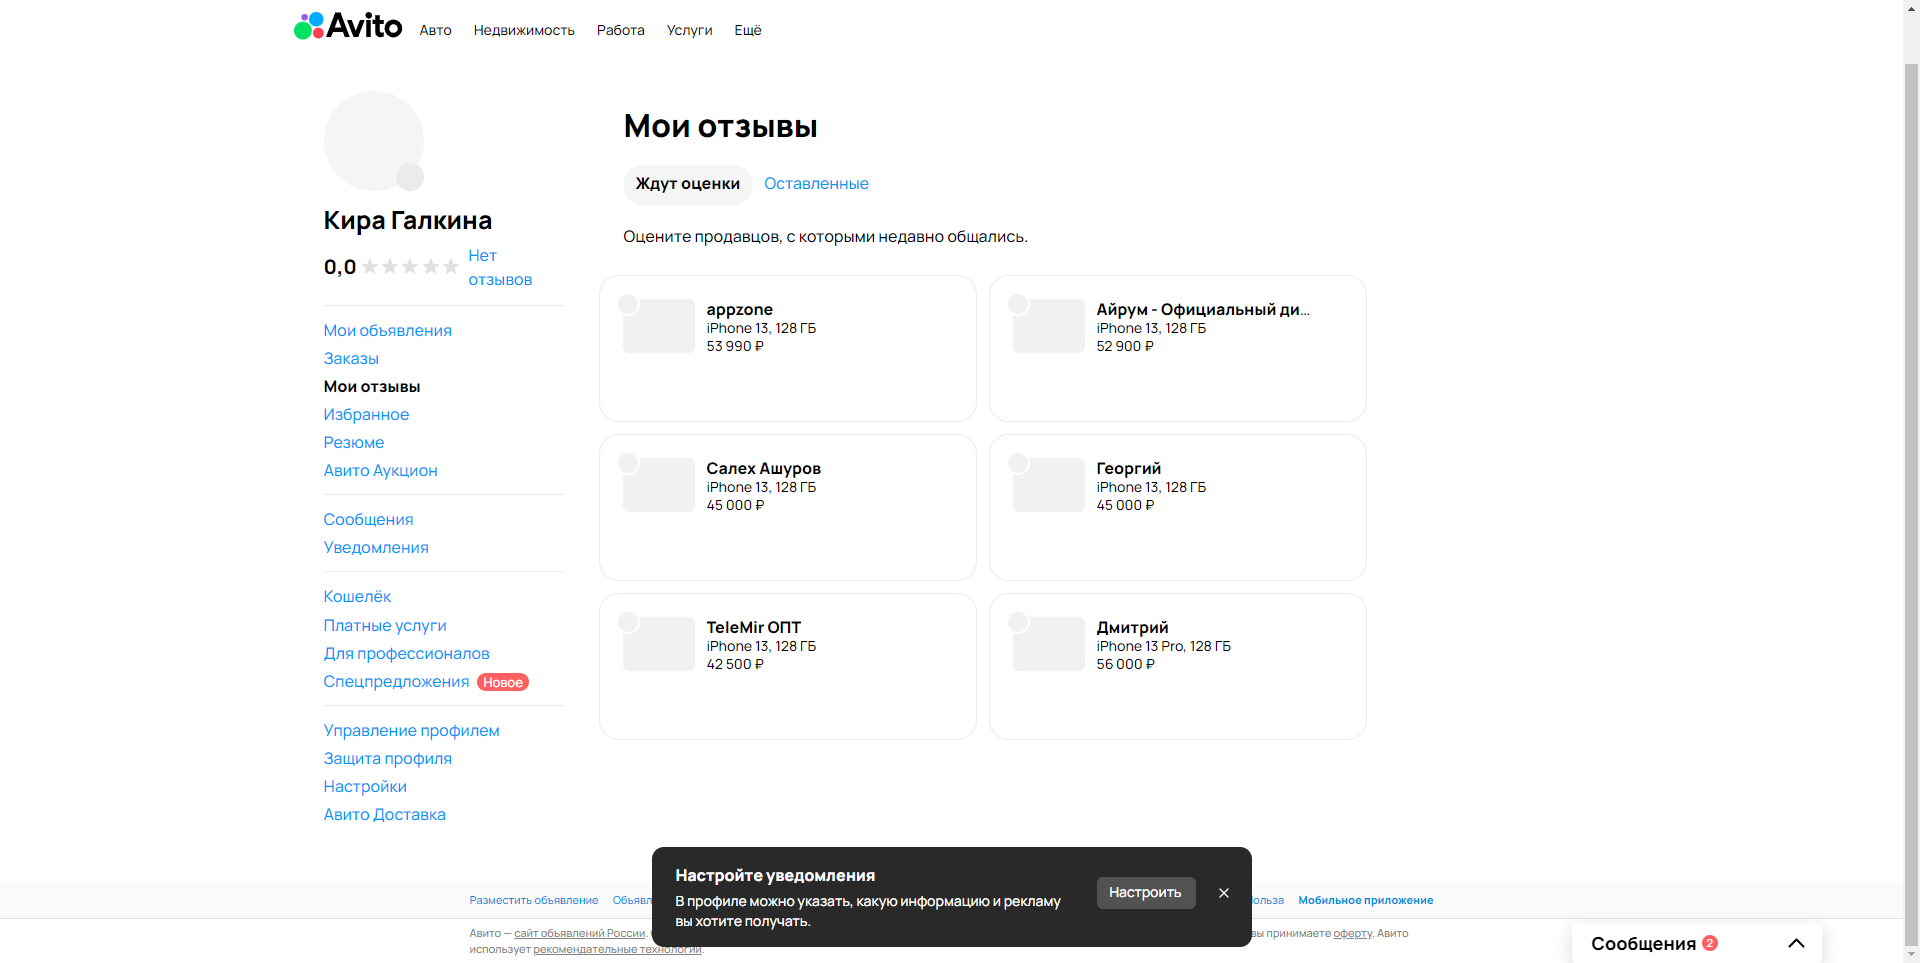Close the notification settings popup

coord(1223,893)
